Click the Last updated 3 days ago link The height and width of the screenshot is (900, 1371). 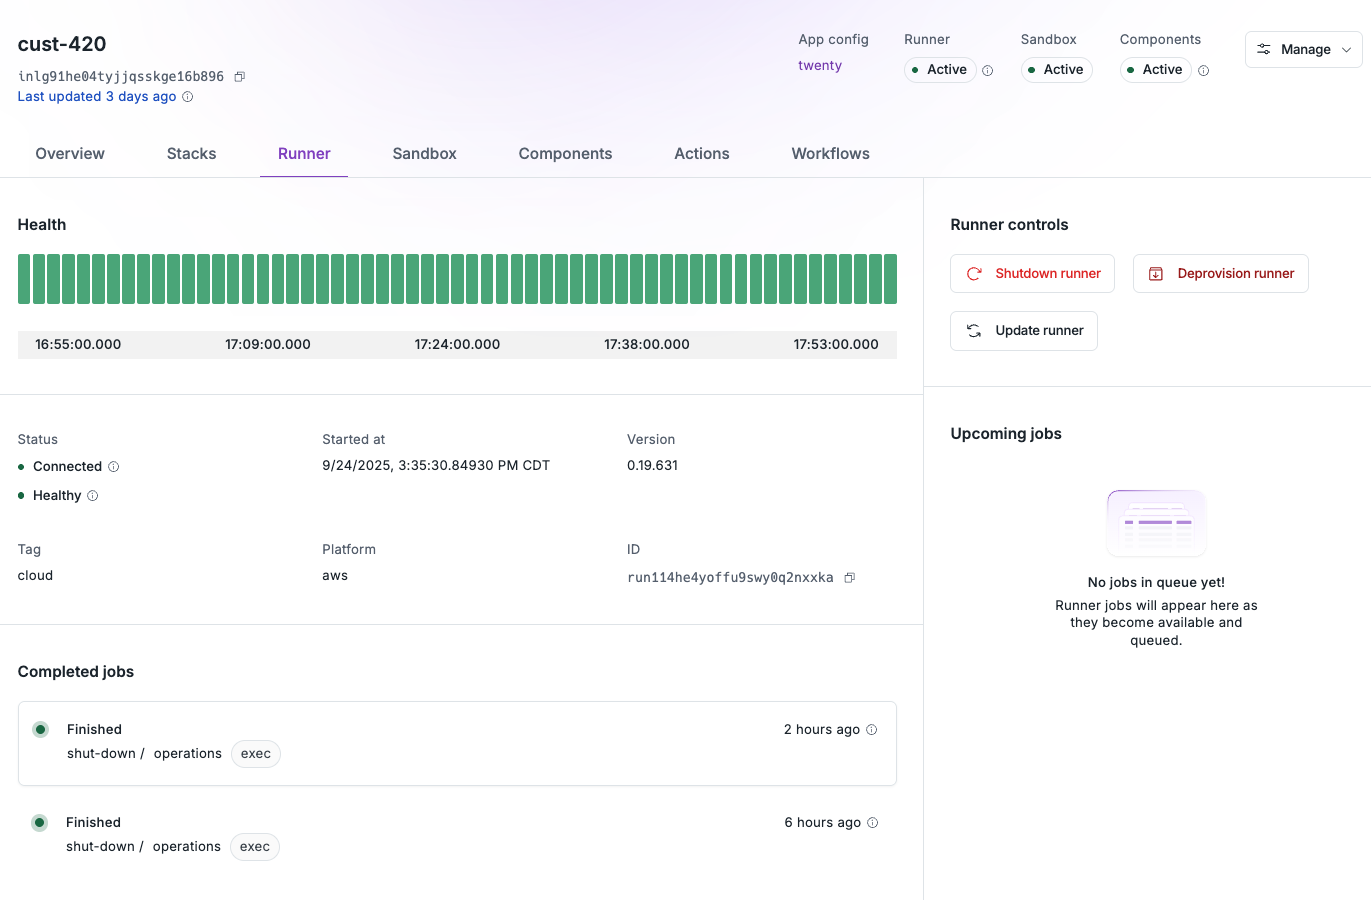[96, 96]
